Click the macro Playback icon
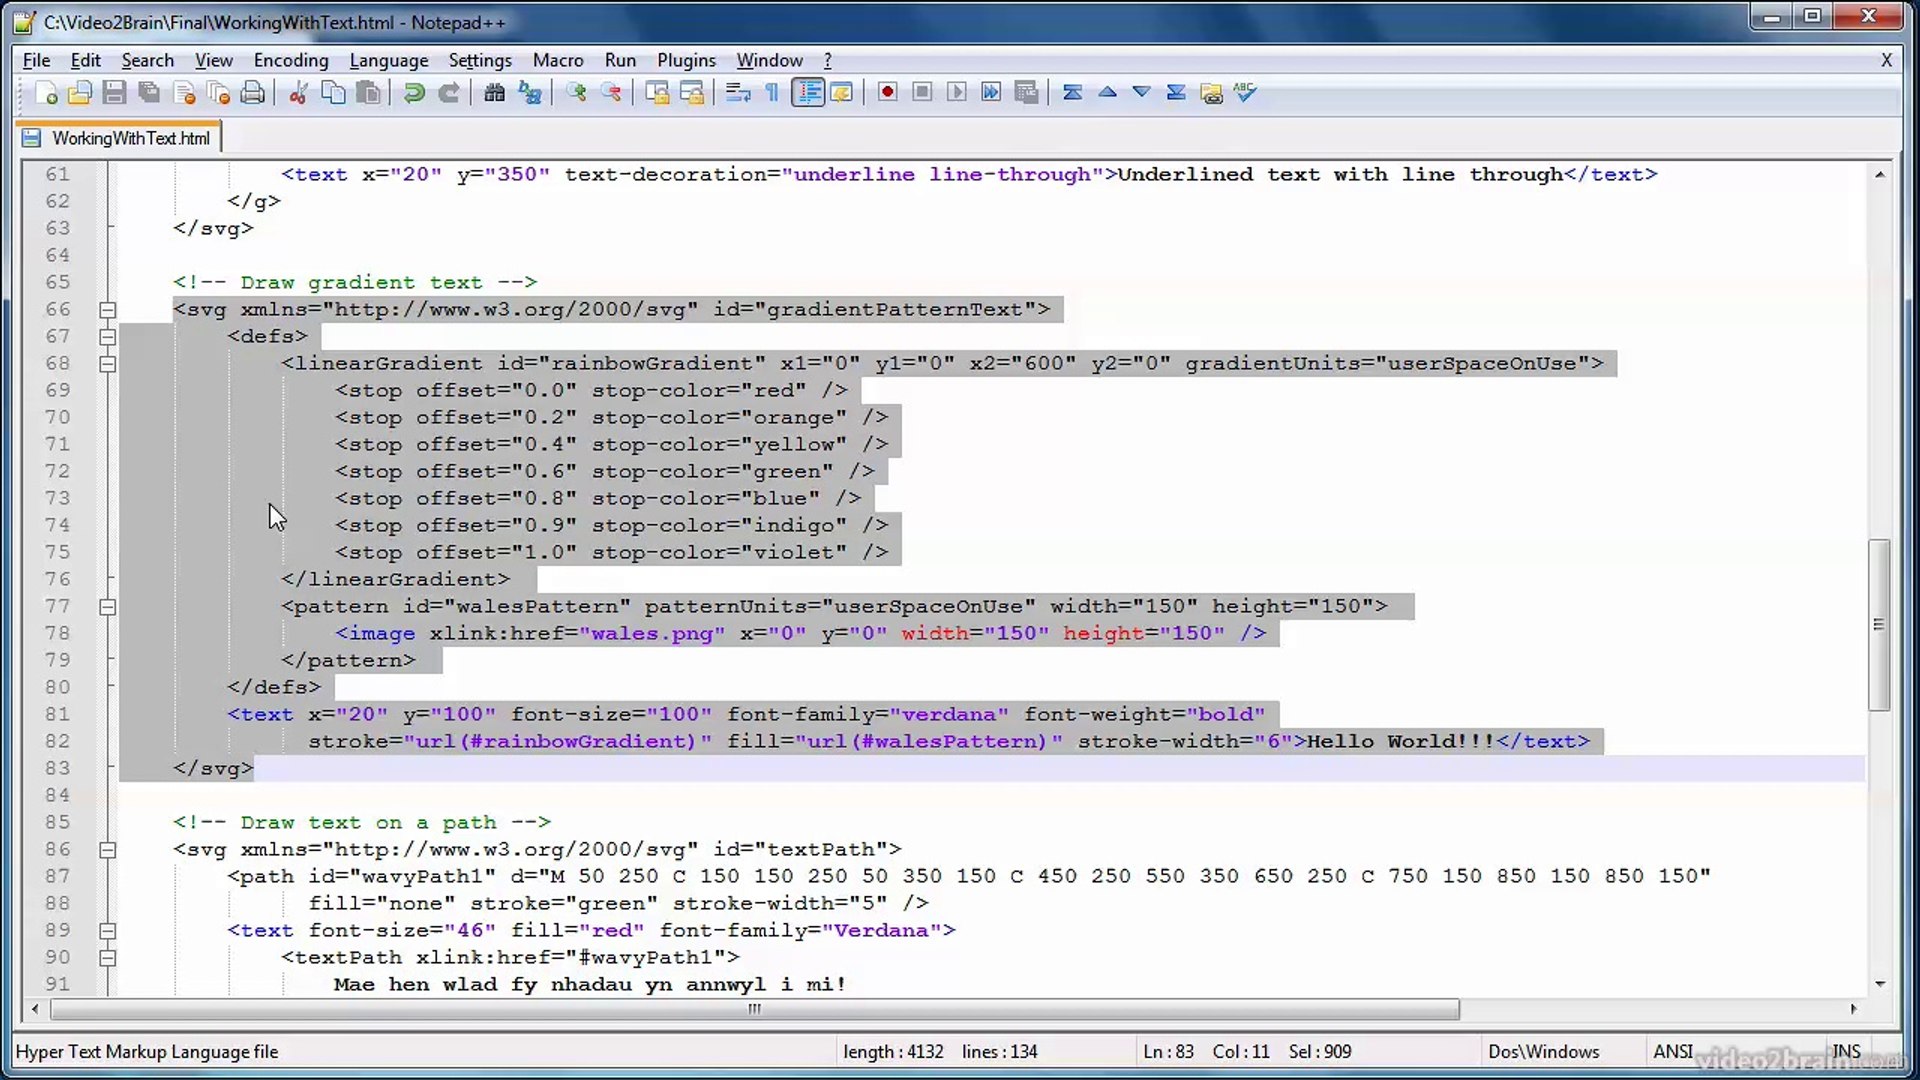Viewport: 1920px width, 1080px height. click(x=956, y=93)
